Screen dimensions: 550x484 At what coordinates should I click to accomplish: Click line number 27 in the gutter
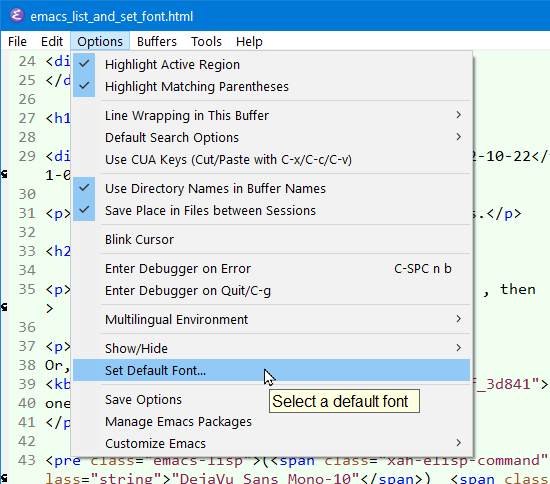pos(27,118)
